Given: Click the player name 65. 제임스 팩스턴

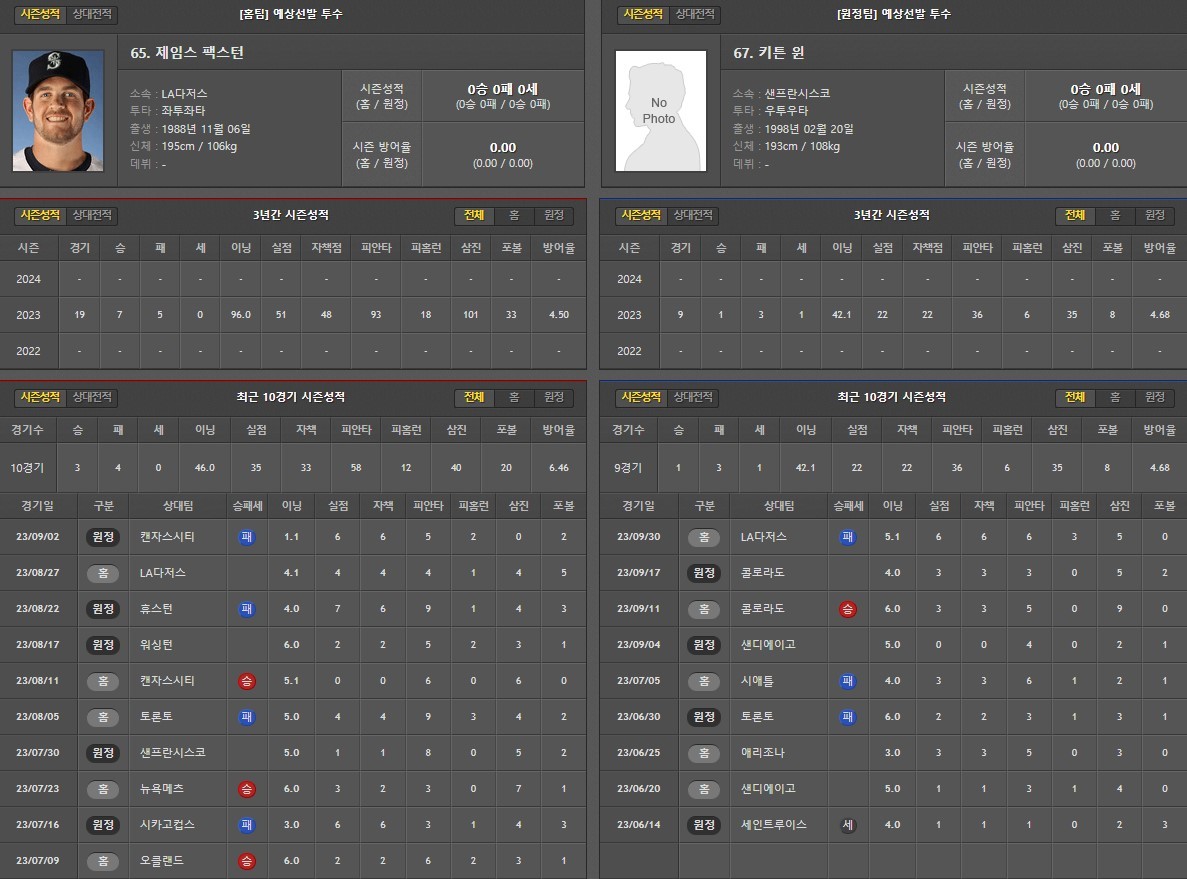Looking at the screenshot, I should (x=187, y=52).
